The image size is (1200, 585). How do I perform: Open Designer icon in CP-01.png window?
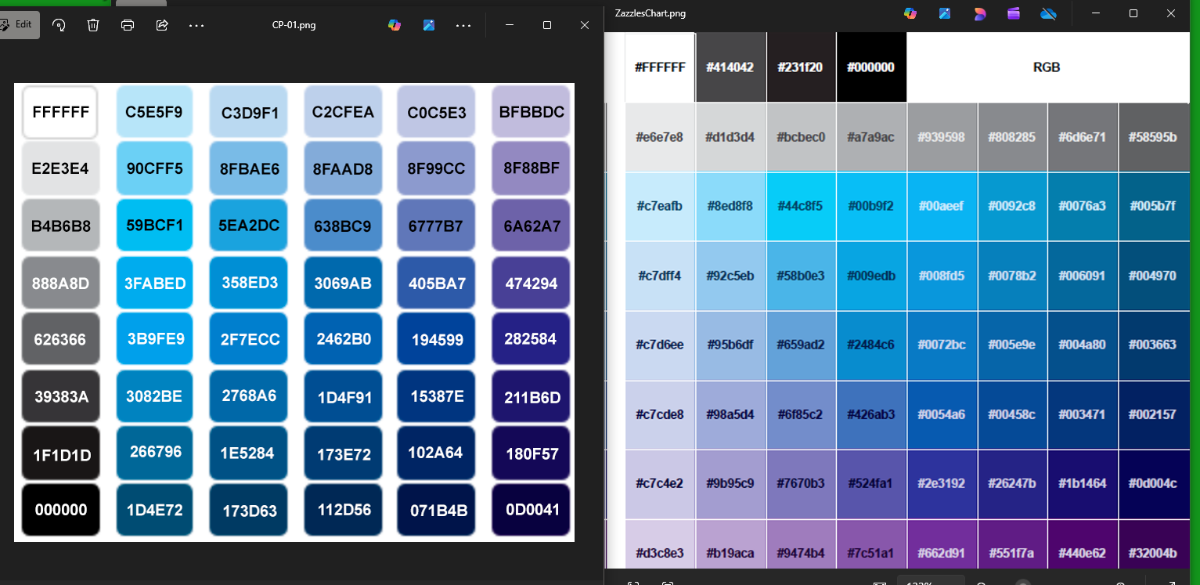click(429, 25)
